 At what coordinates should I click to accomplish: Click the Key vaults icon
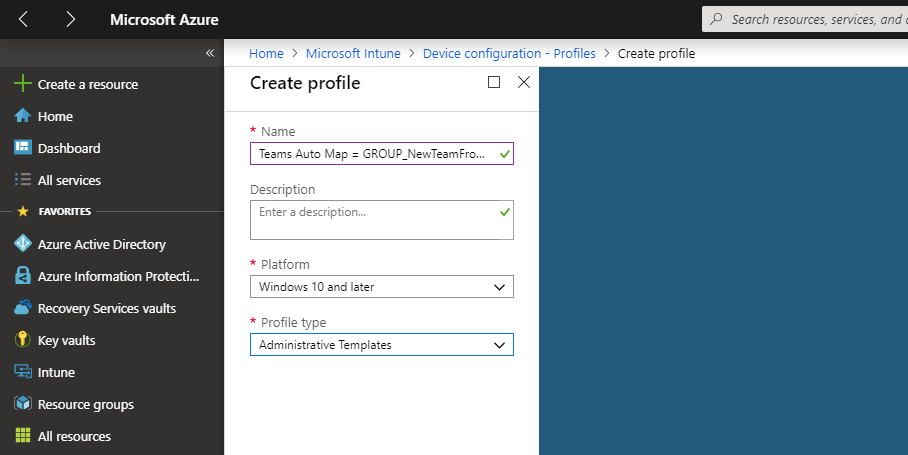tap(23, 339)
